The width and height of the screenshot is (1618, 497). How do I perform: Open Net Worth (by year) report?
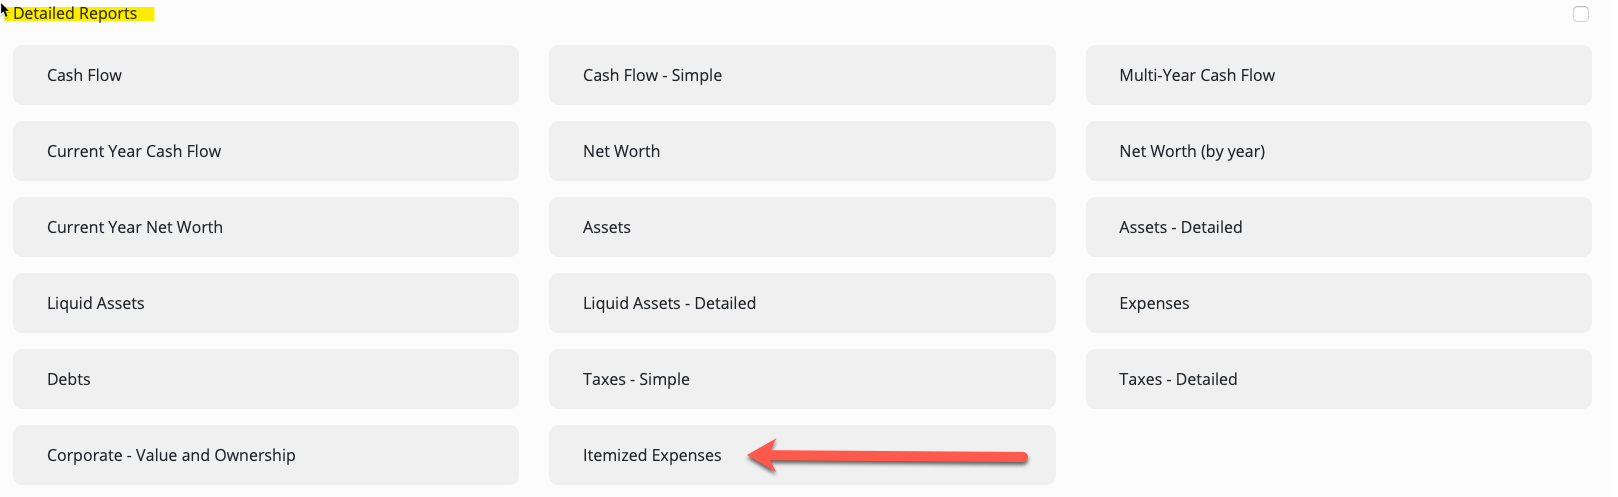click(x=1338, y=151)
